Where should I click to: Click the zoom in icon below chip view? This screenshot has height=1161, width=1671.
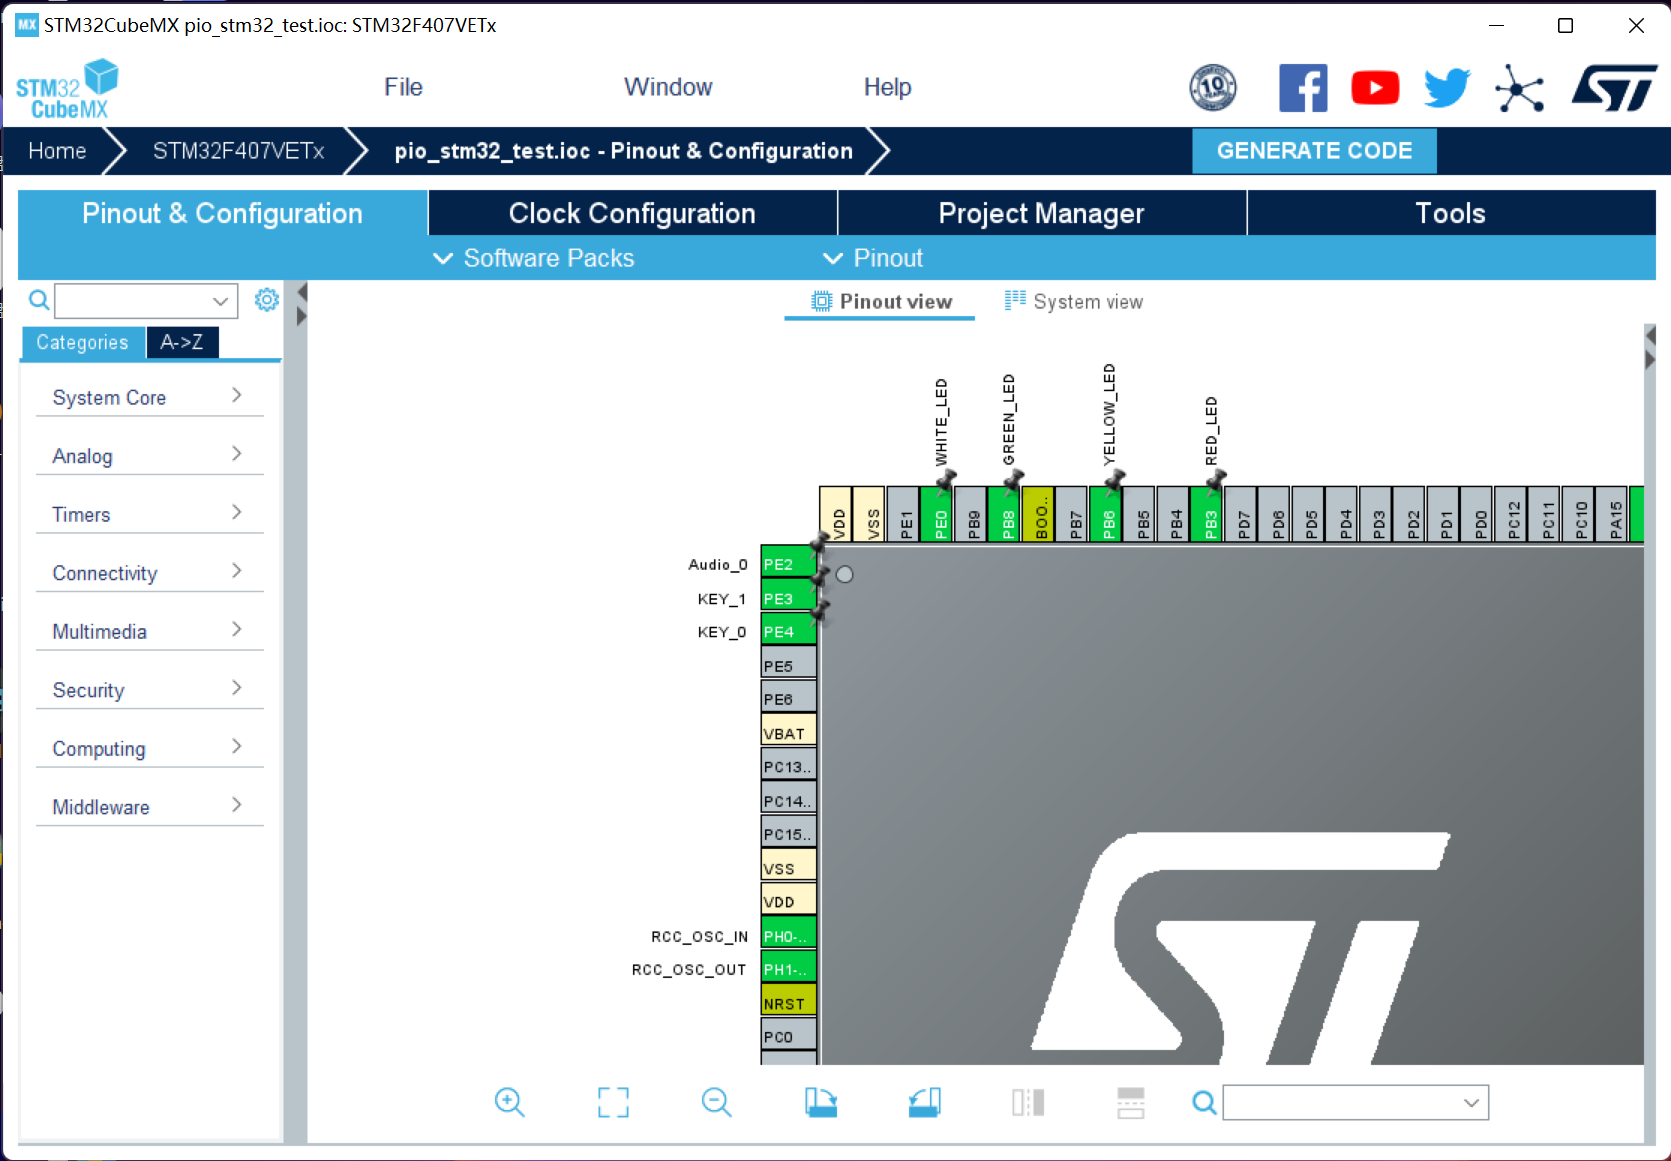[x=509, y=1102]
